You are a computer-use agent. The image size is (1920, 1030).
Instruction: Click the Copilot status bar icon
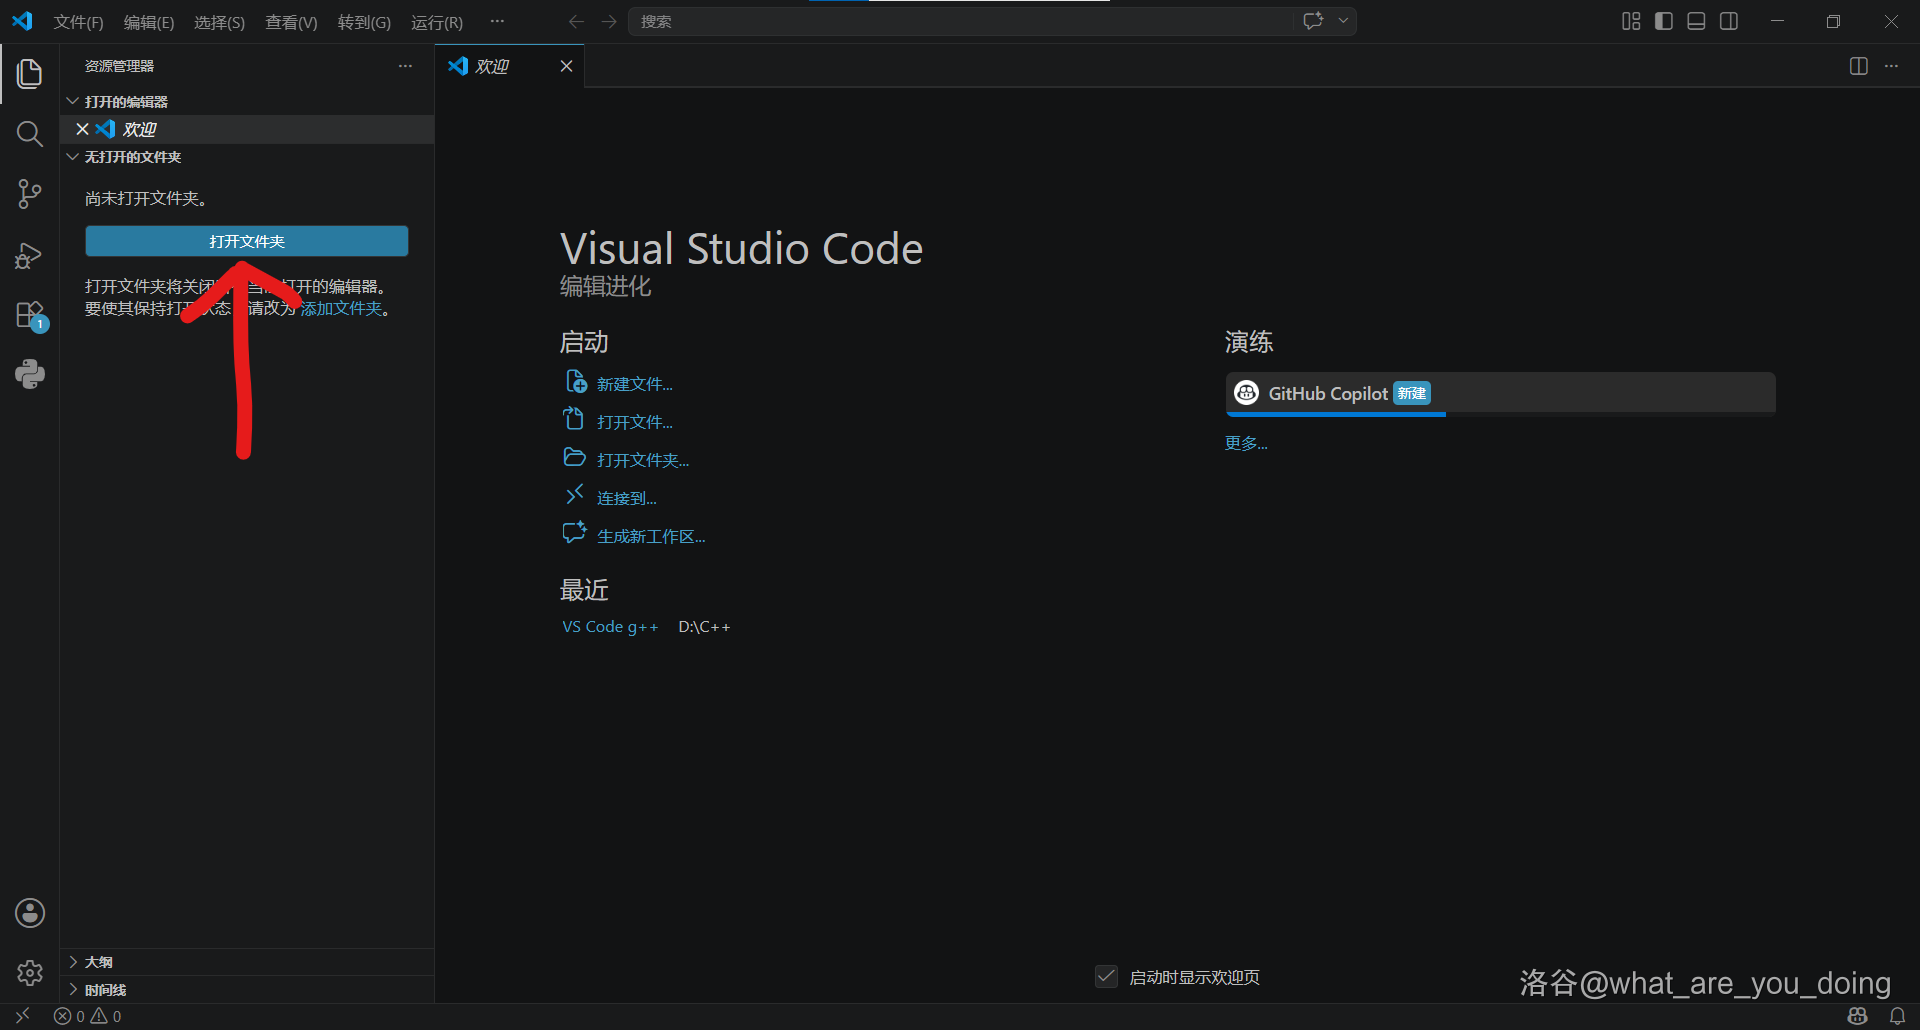pos(1858,1016)
